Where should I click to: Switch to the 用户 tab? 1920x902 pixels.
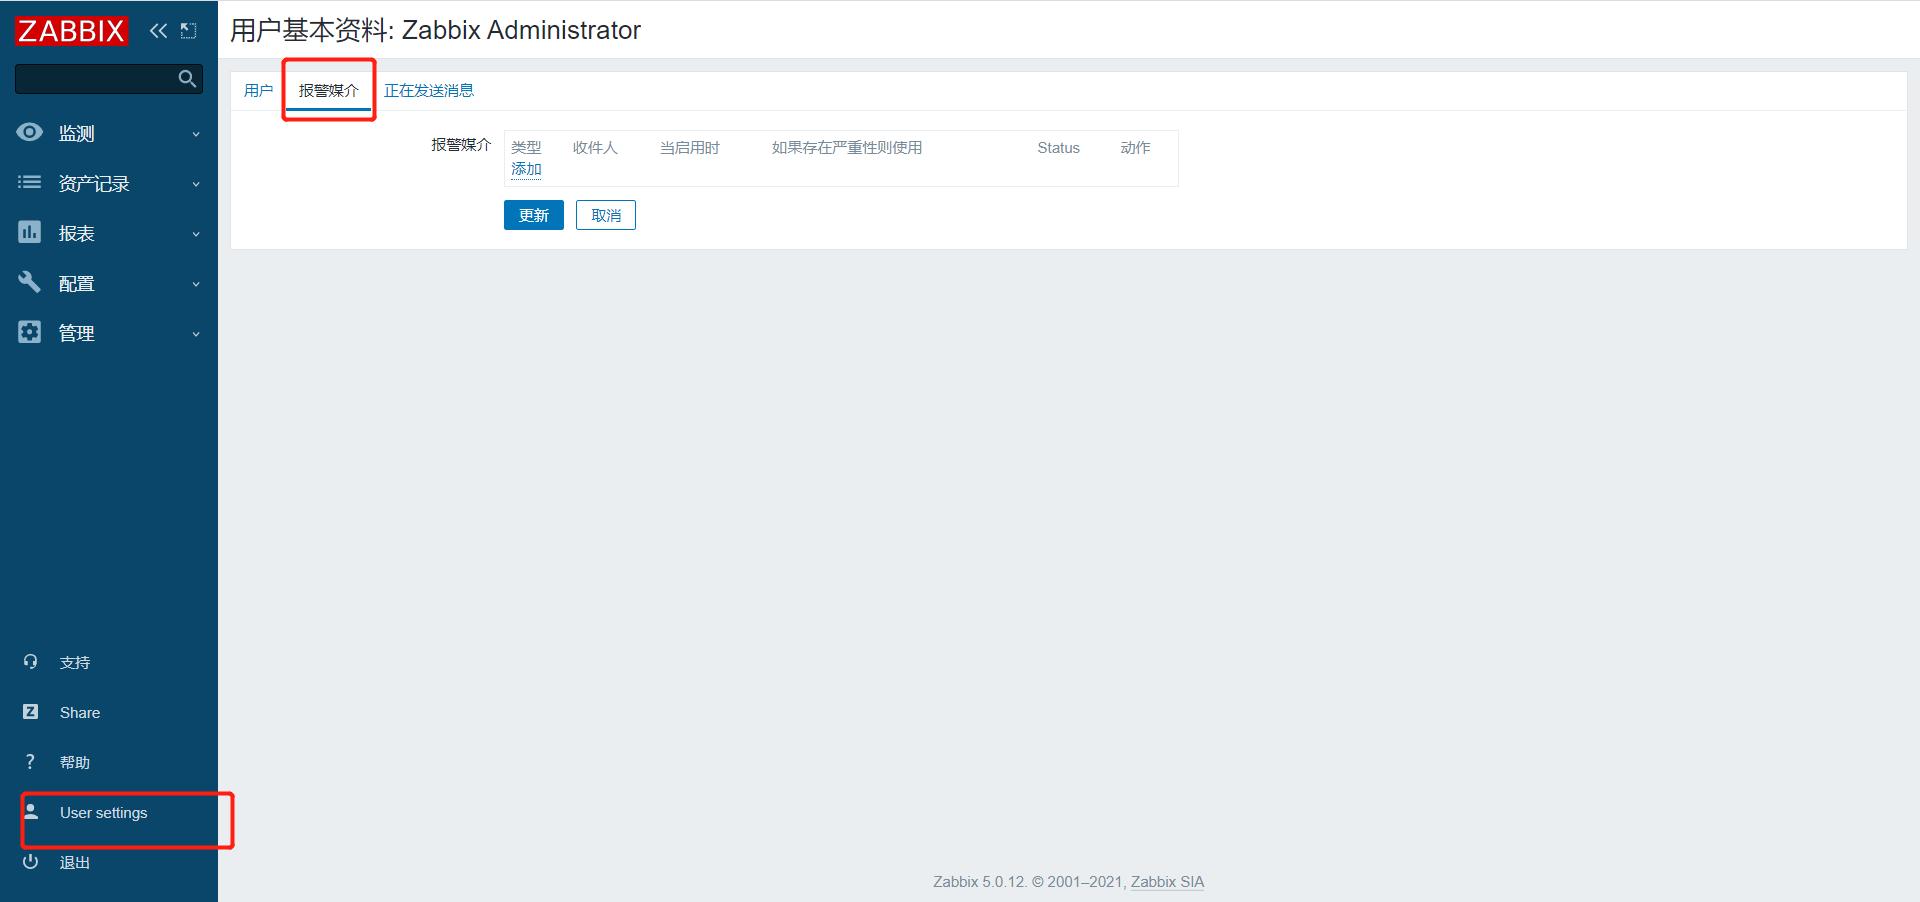tap(258, 91)
